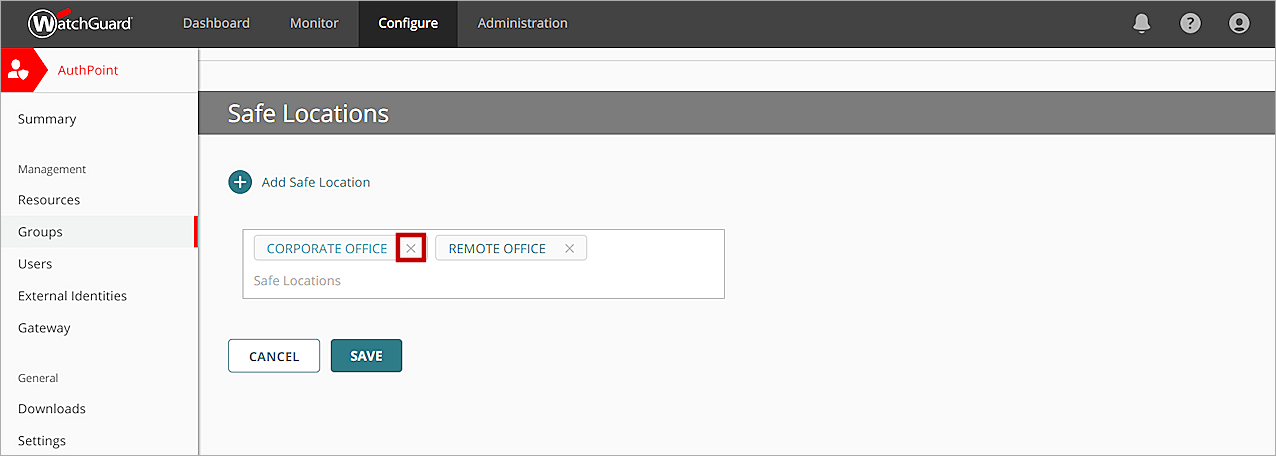This screenshot has height=456, width=1276.
Task: Remove the REMOTE OFFICE tag
Action: pos(569,249)
